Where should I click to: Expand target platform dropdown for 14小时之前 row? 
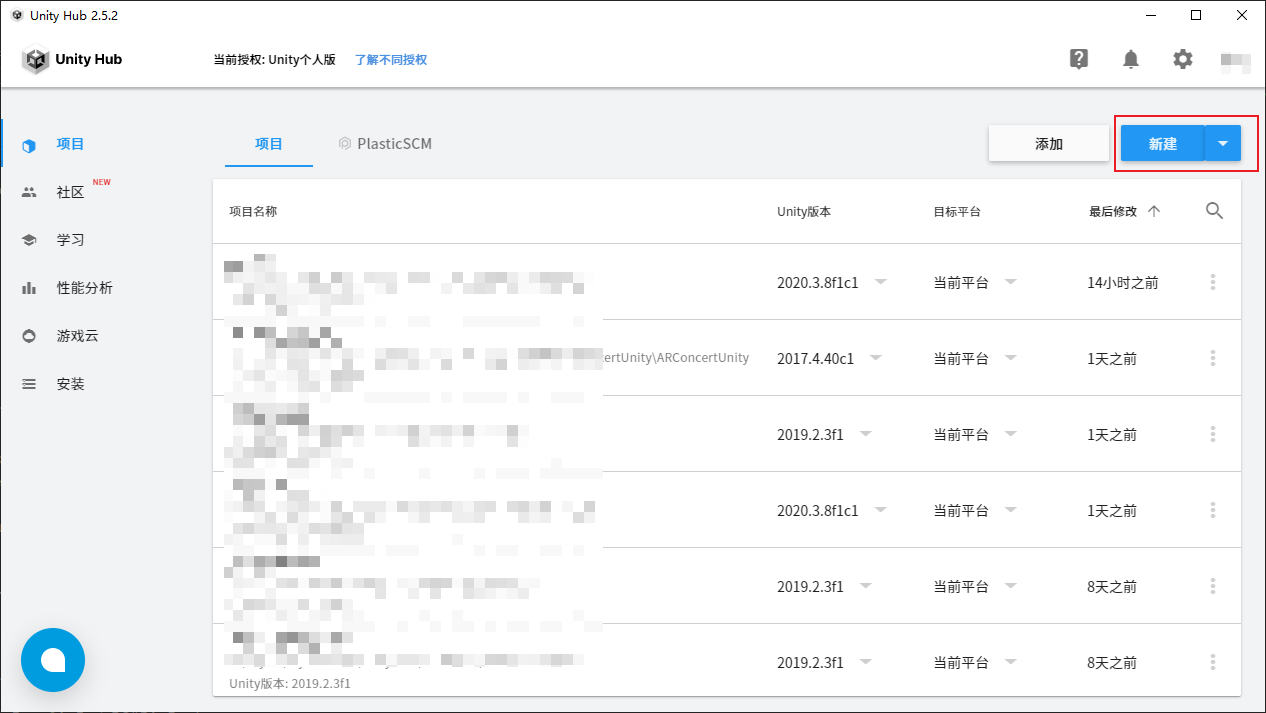click(x=1010, y=282)
